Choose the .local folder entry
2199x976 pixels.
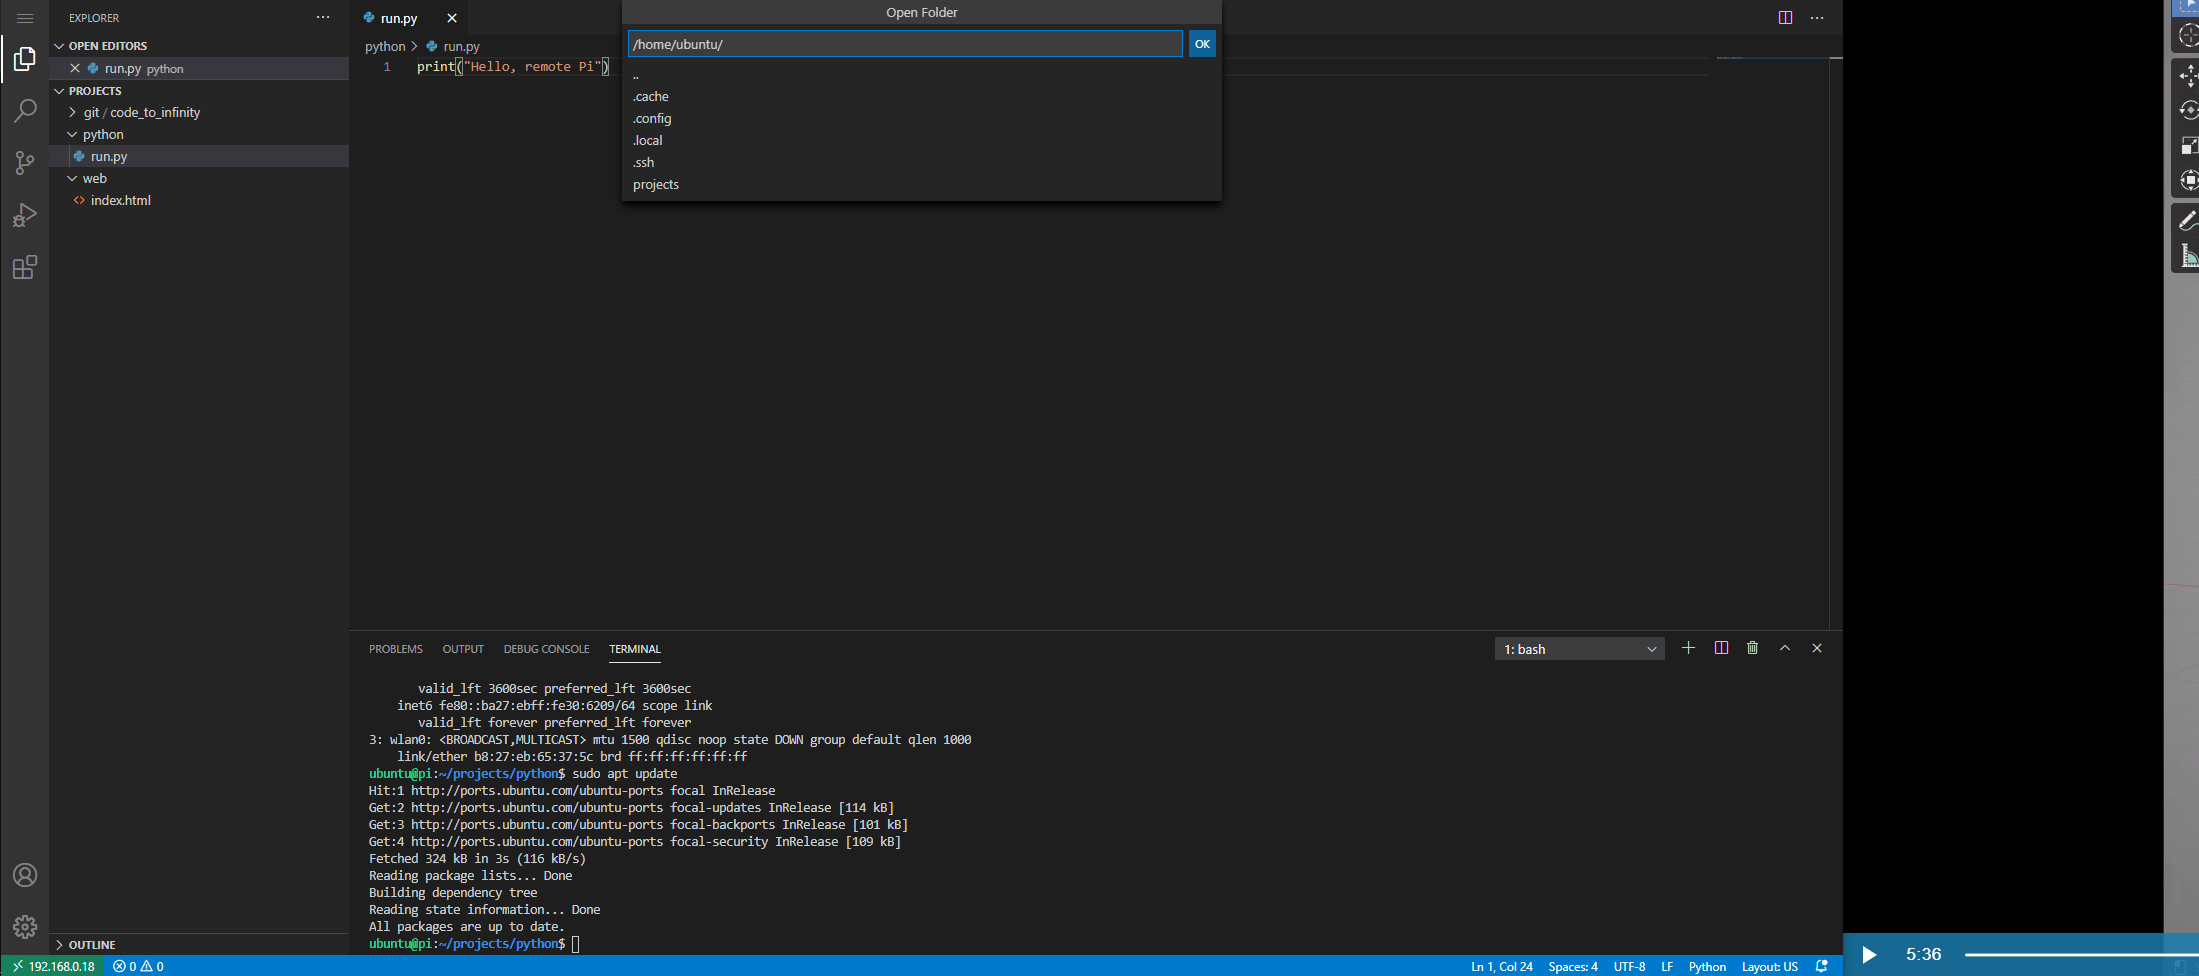click(921, 140)
